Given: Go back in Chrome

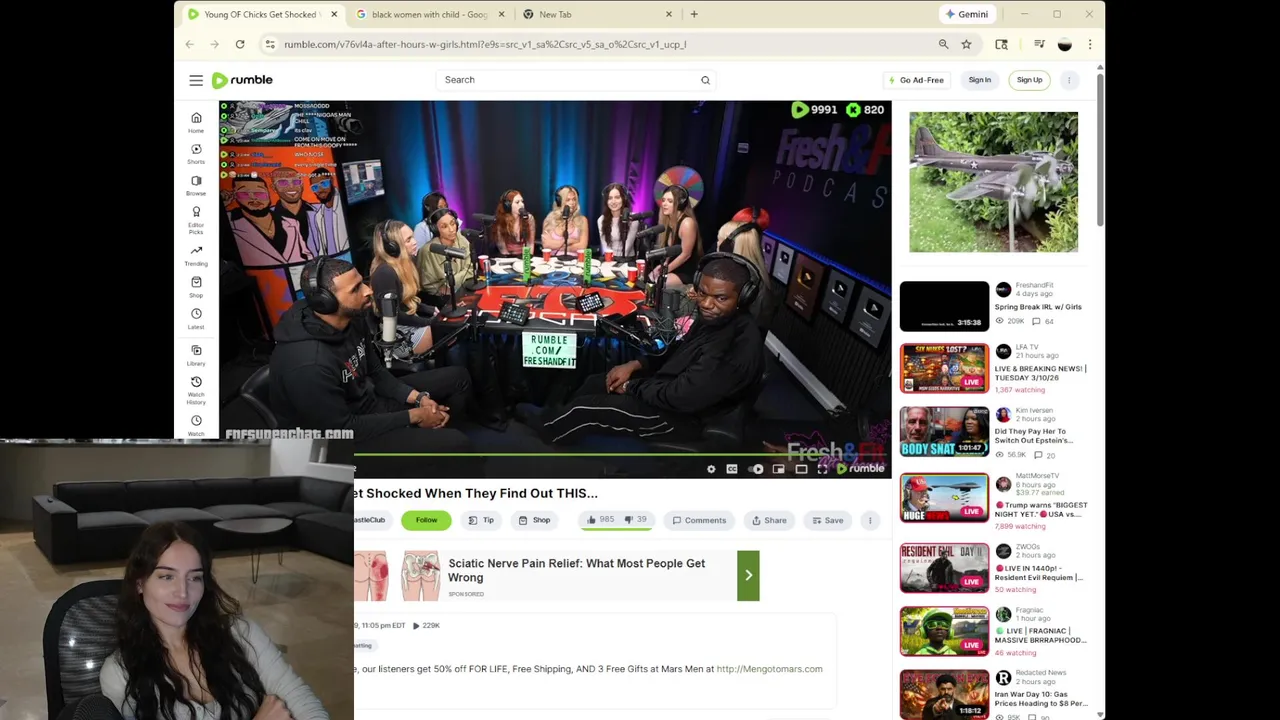Looking at the screenshot, I should coord(190,44).
